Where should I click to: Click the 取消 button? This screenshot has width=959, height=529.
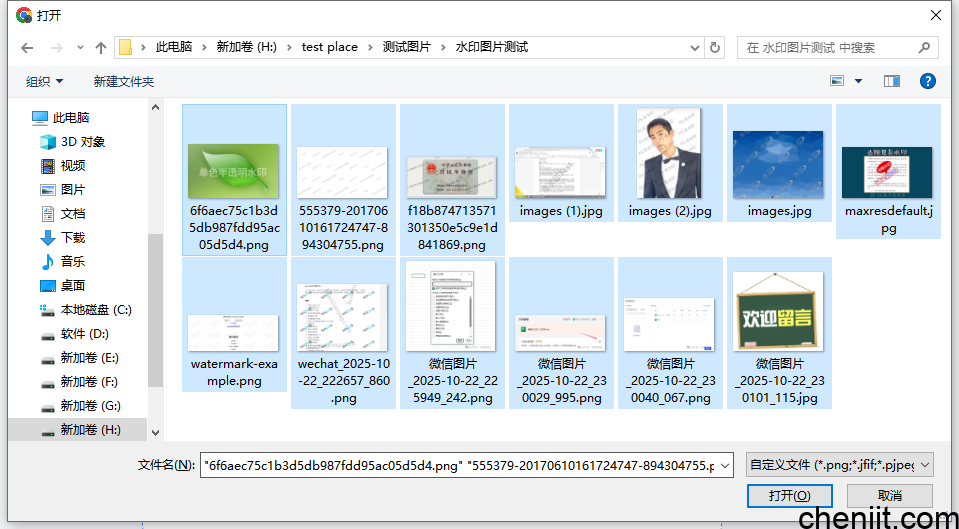889,496
